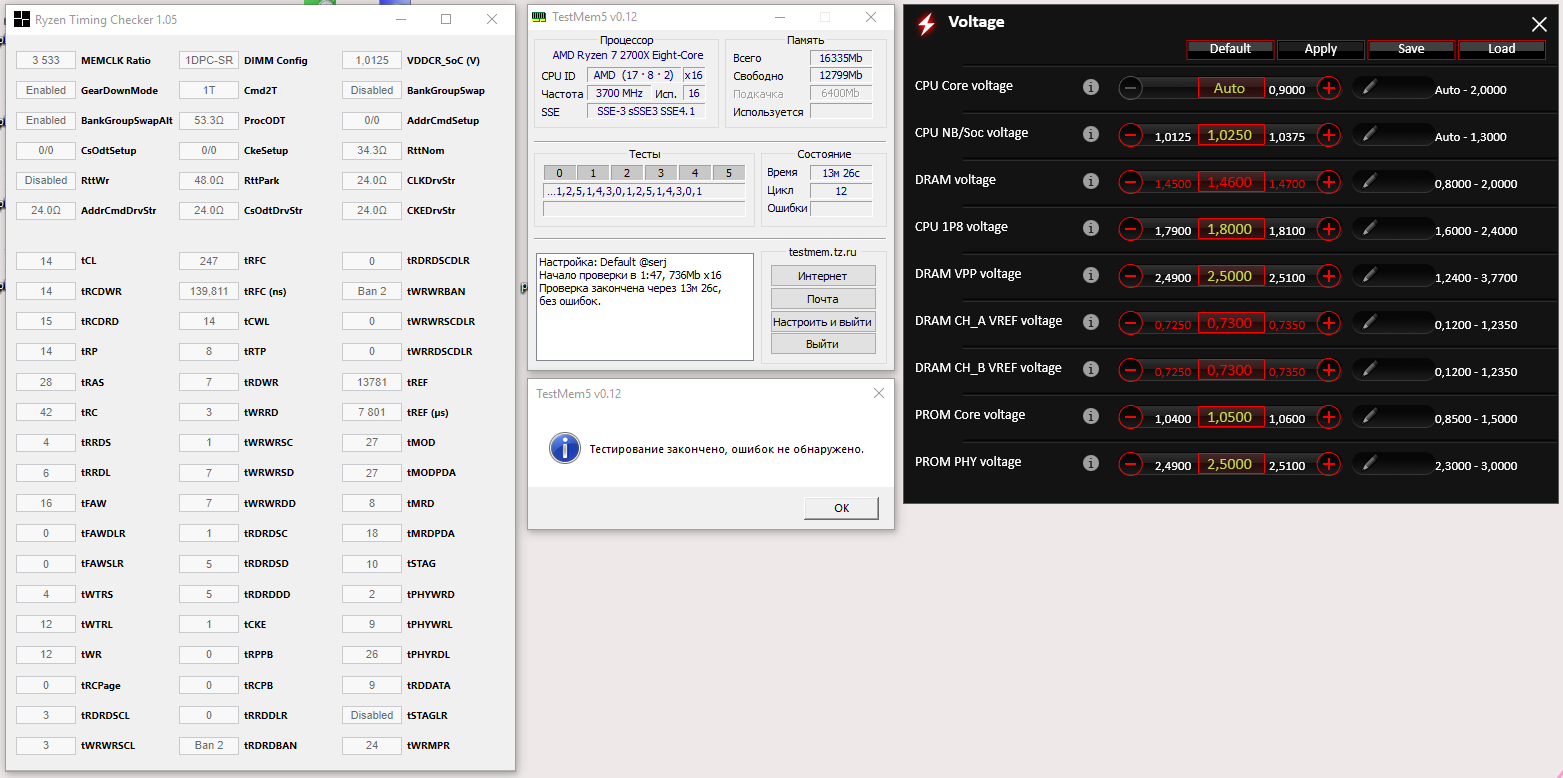Viewport: 1563px width, 778px height.
Task: View info for DRAM VPP voltage
Action: [1091, 276]
